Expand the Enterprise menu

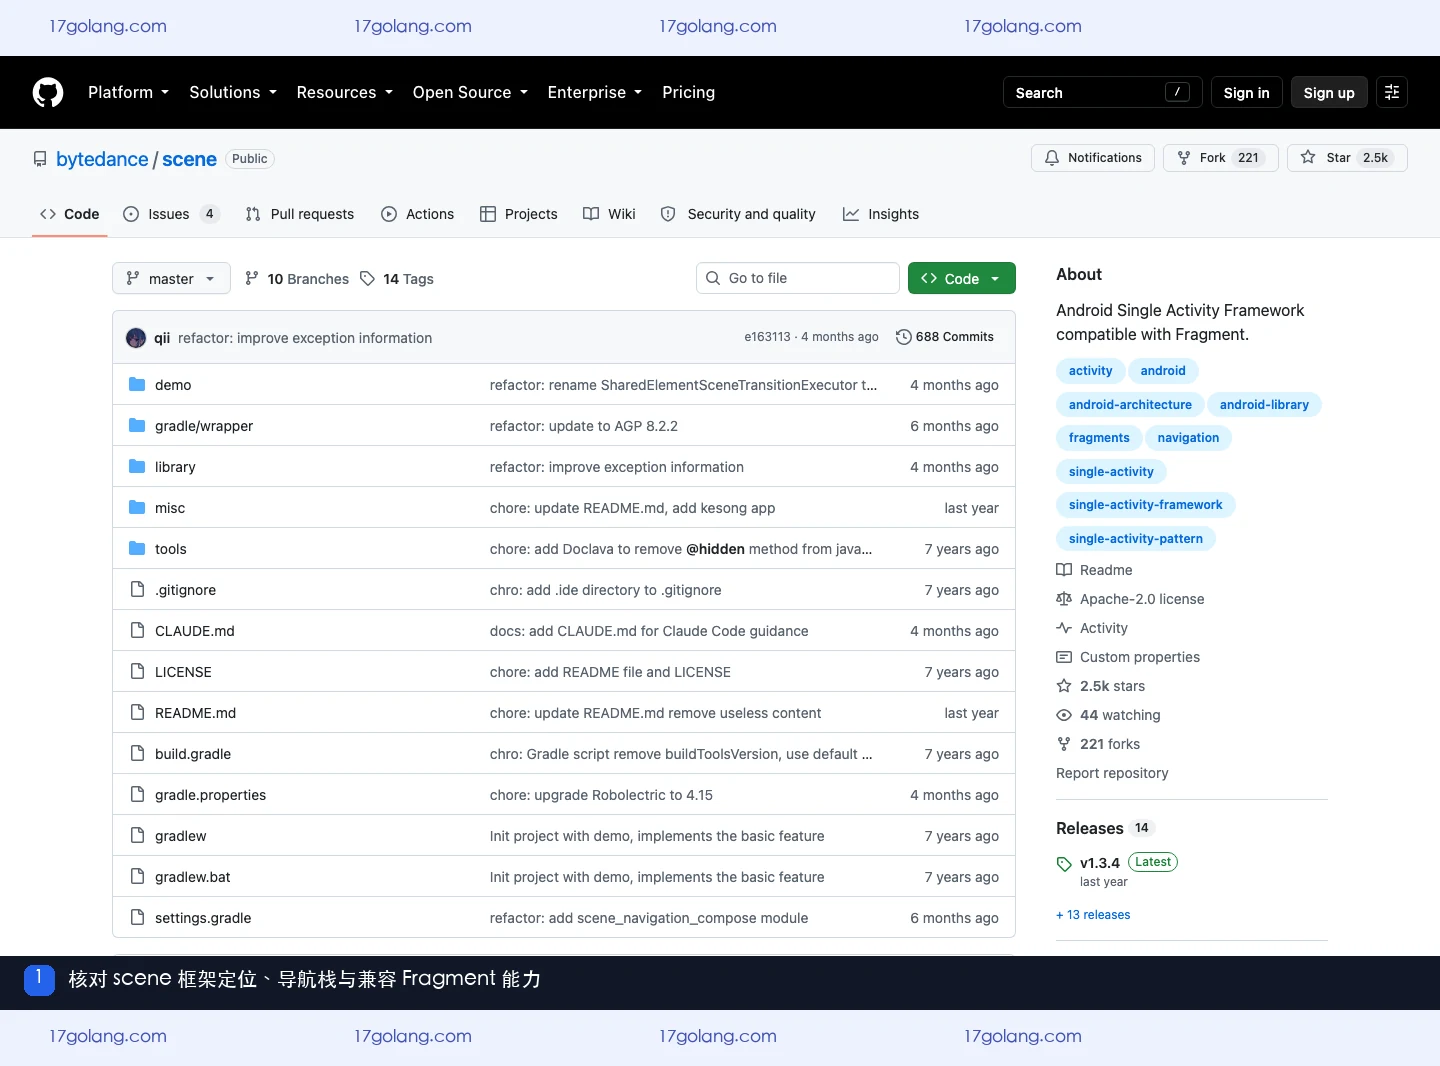595,92
